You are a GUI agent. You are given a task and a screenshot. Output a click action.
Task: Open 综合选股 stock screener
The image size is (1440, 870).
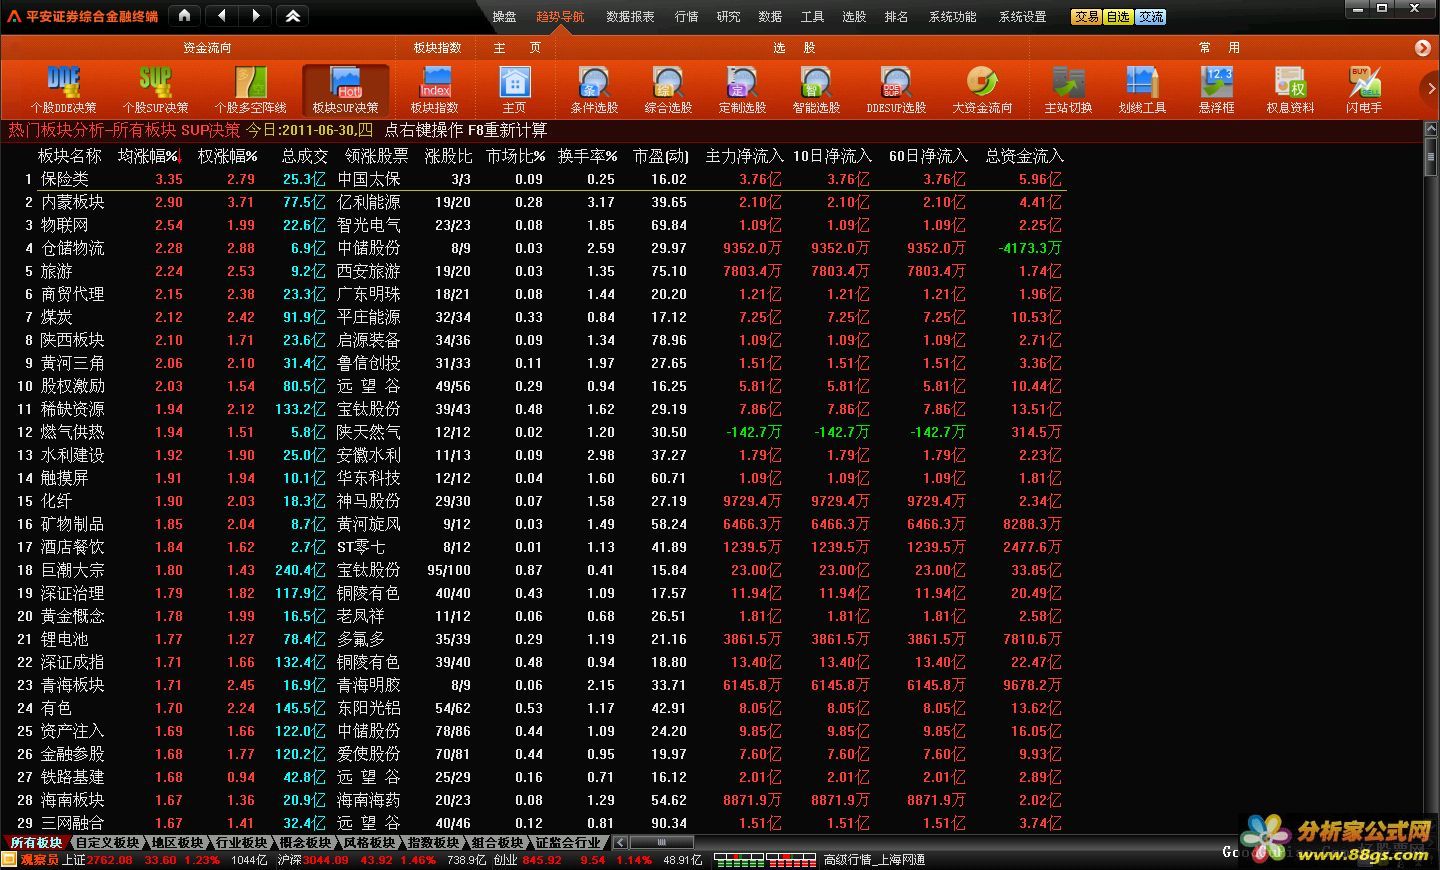(668, 89)
